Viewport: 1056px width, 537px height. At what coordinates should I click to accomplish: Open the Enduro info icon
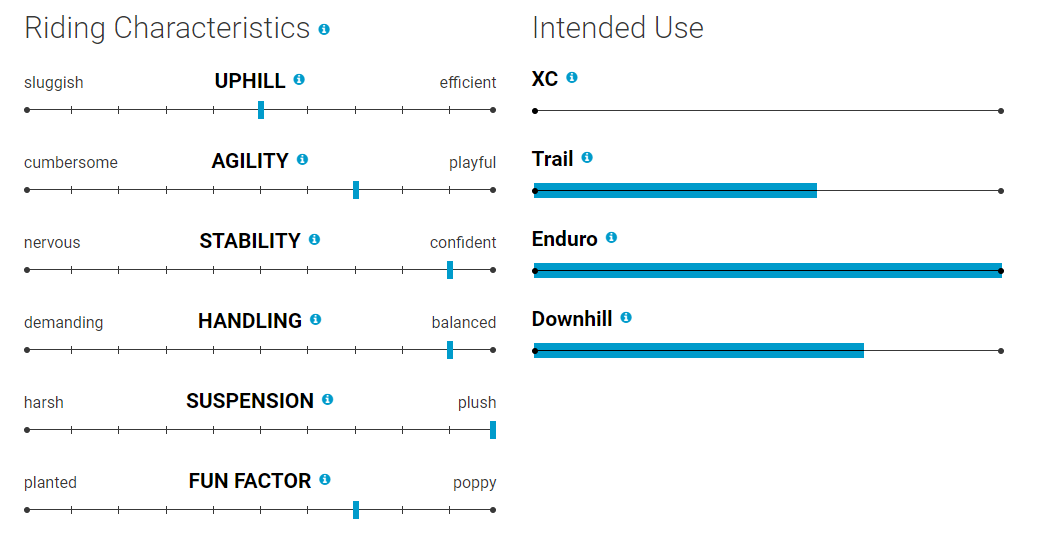point(611,238)
